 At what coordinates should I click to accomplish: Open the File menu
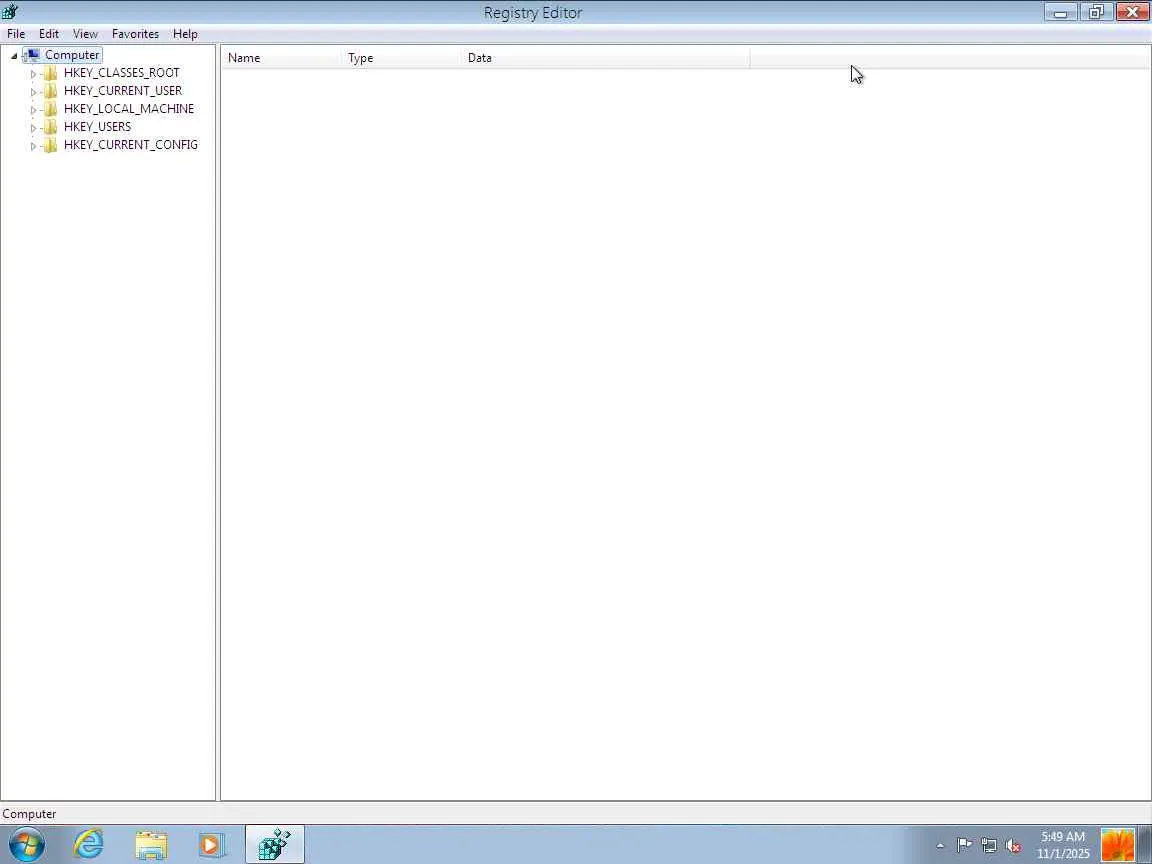coord(15,34)
